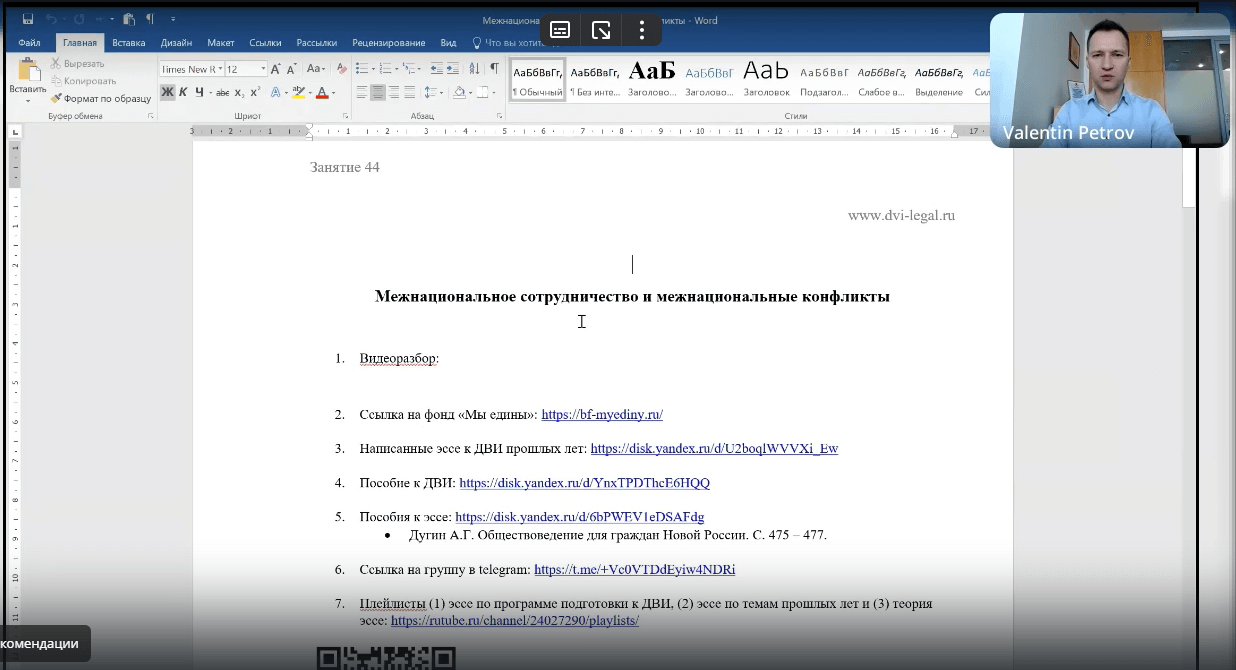1236x670 pixels.
Task: Click the sort icon in paragraph group
Action: [x=475, y=68]
